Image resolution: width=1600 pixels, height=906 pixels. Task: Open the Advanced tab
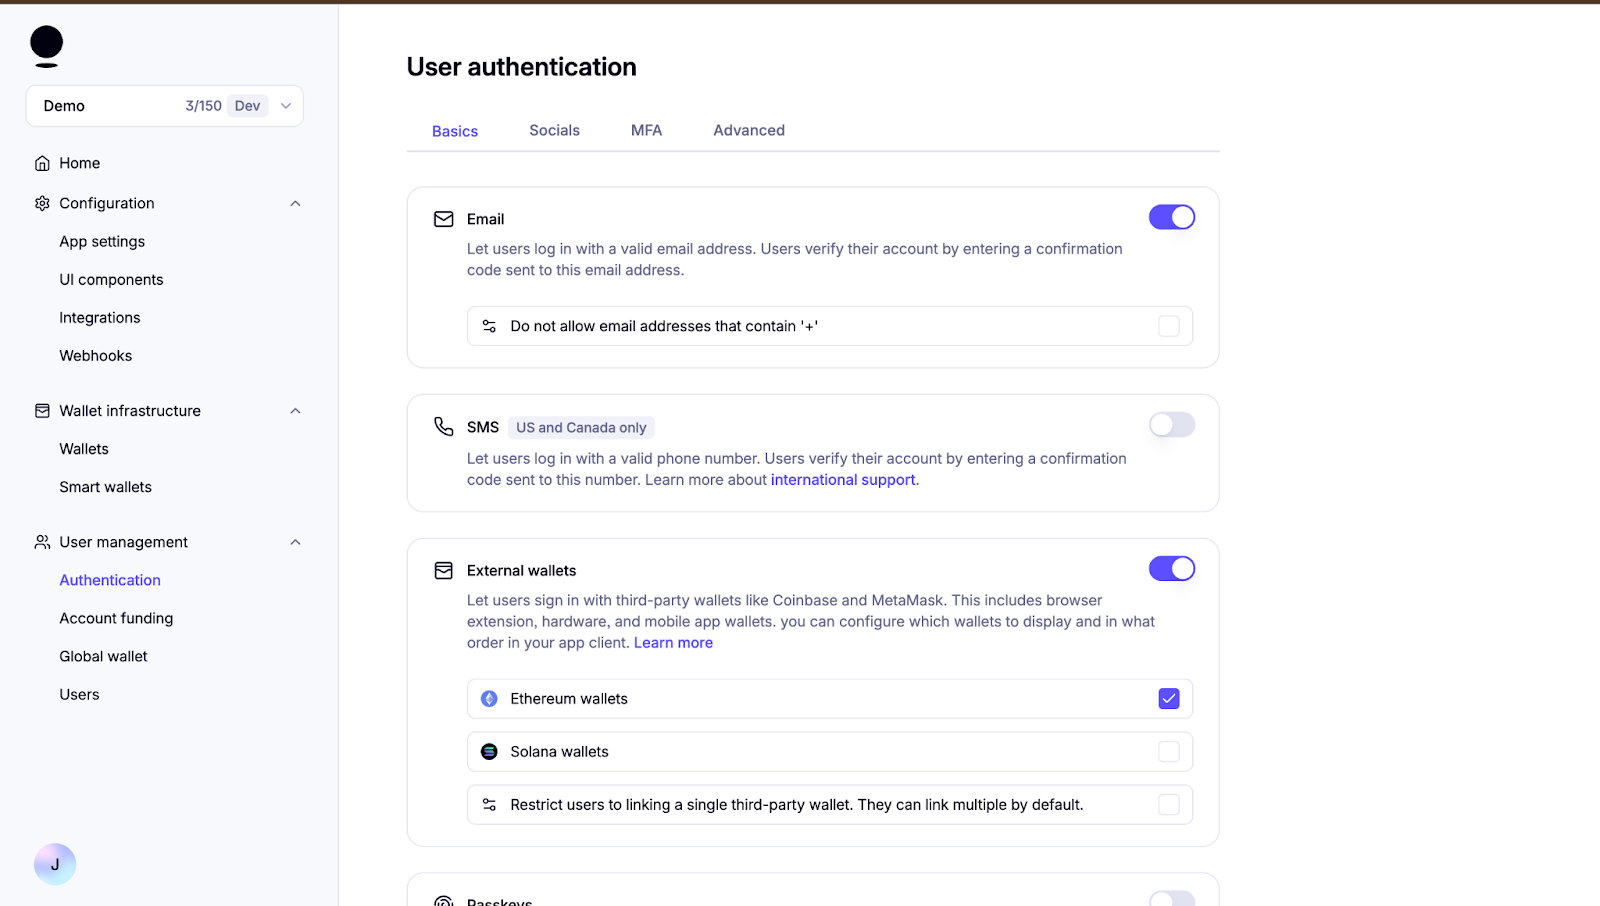point(748,130)
